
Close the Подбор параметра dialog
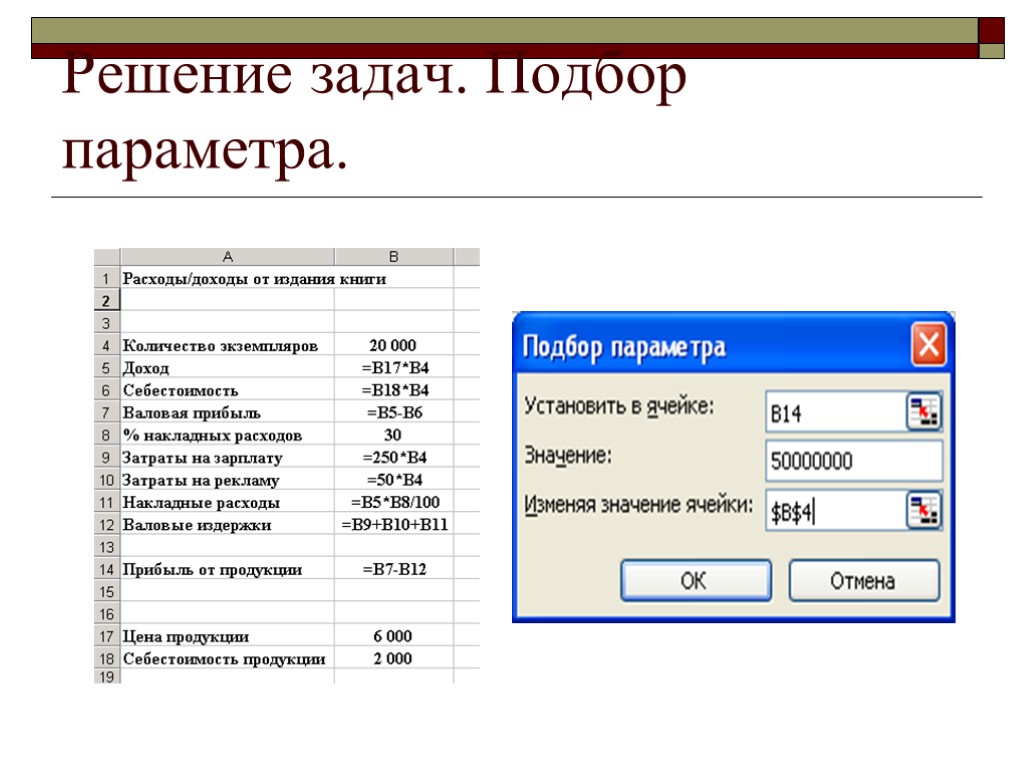tap(929, 344)
